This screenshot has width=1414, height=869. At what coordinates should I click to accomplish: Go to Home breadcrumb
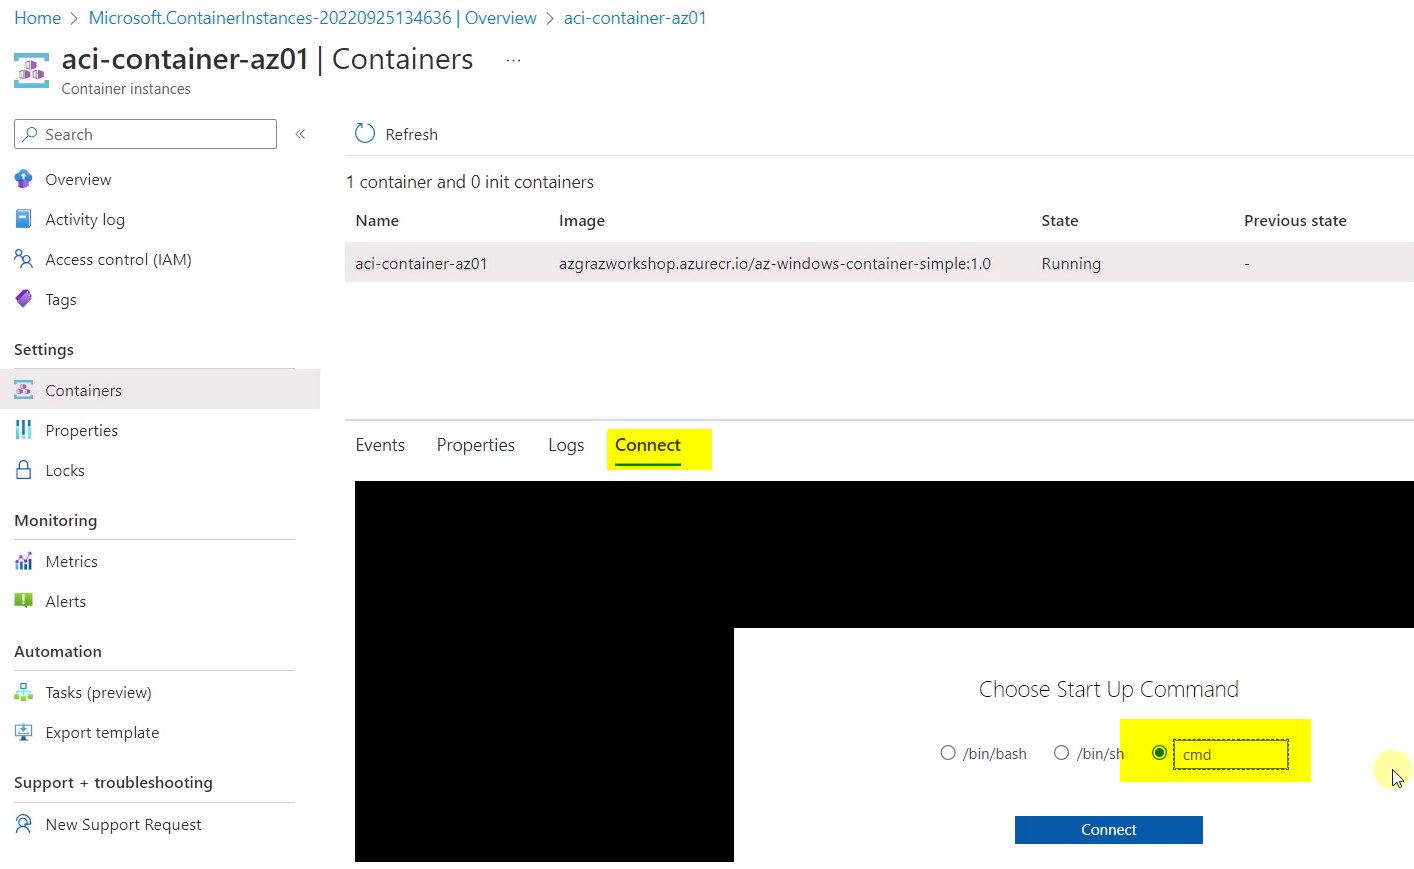click(38, 18)
